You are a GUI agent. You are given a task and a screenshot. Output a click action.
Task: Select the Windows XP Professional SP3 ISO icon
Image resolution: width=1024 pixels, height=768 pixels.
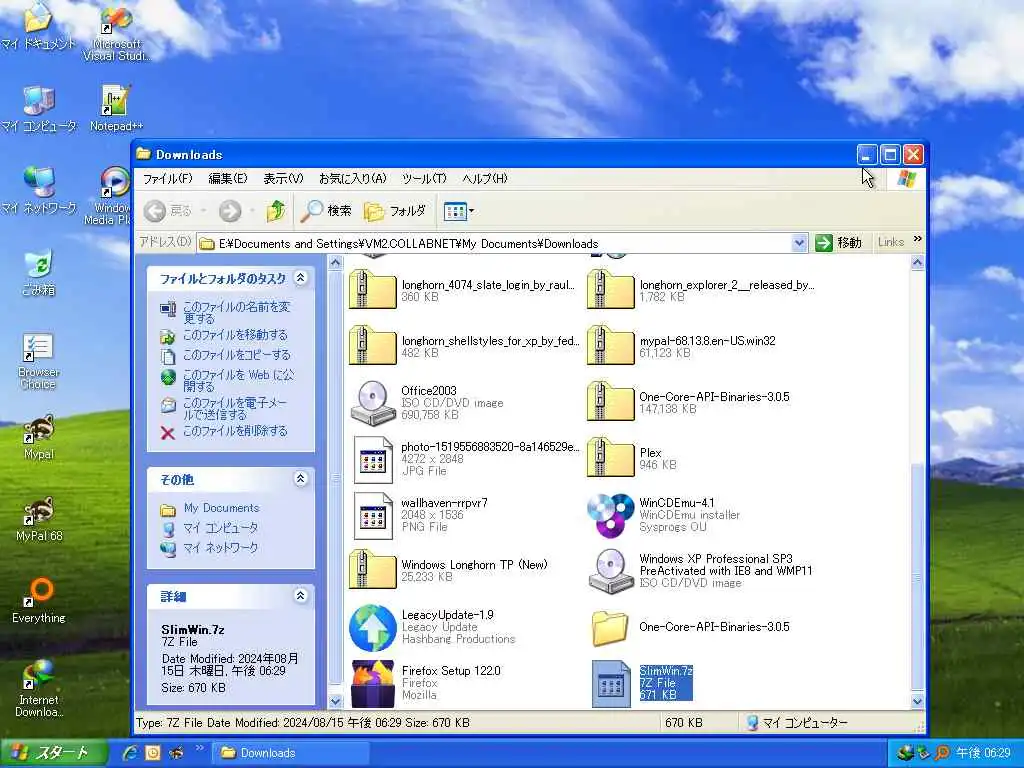[610, 571]
